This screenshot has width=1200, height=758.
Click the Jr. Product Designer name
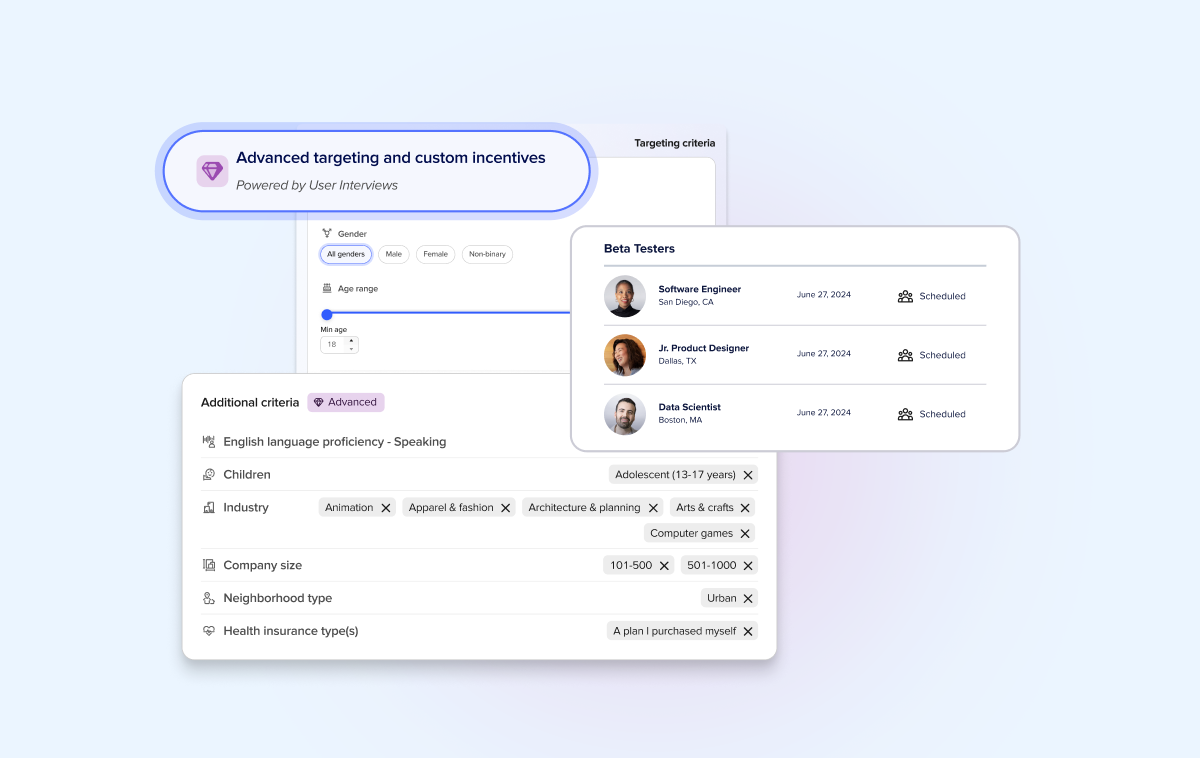coord(704,348)
